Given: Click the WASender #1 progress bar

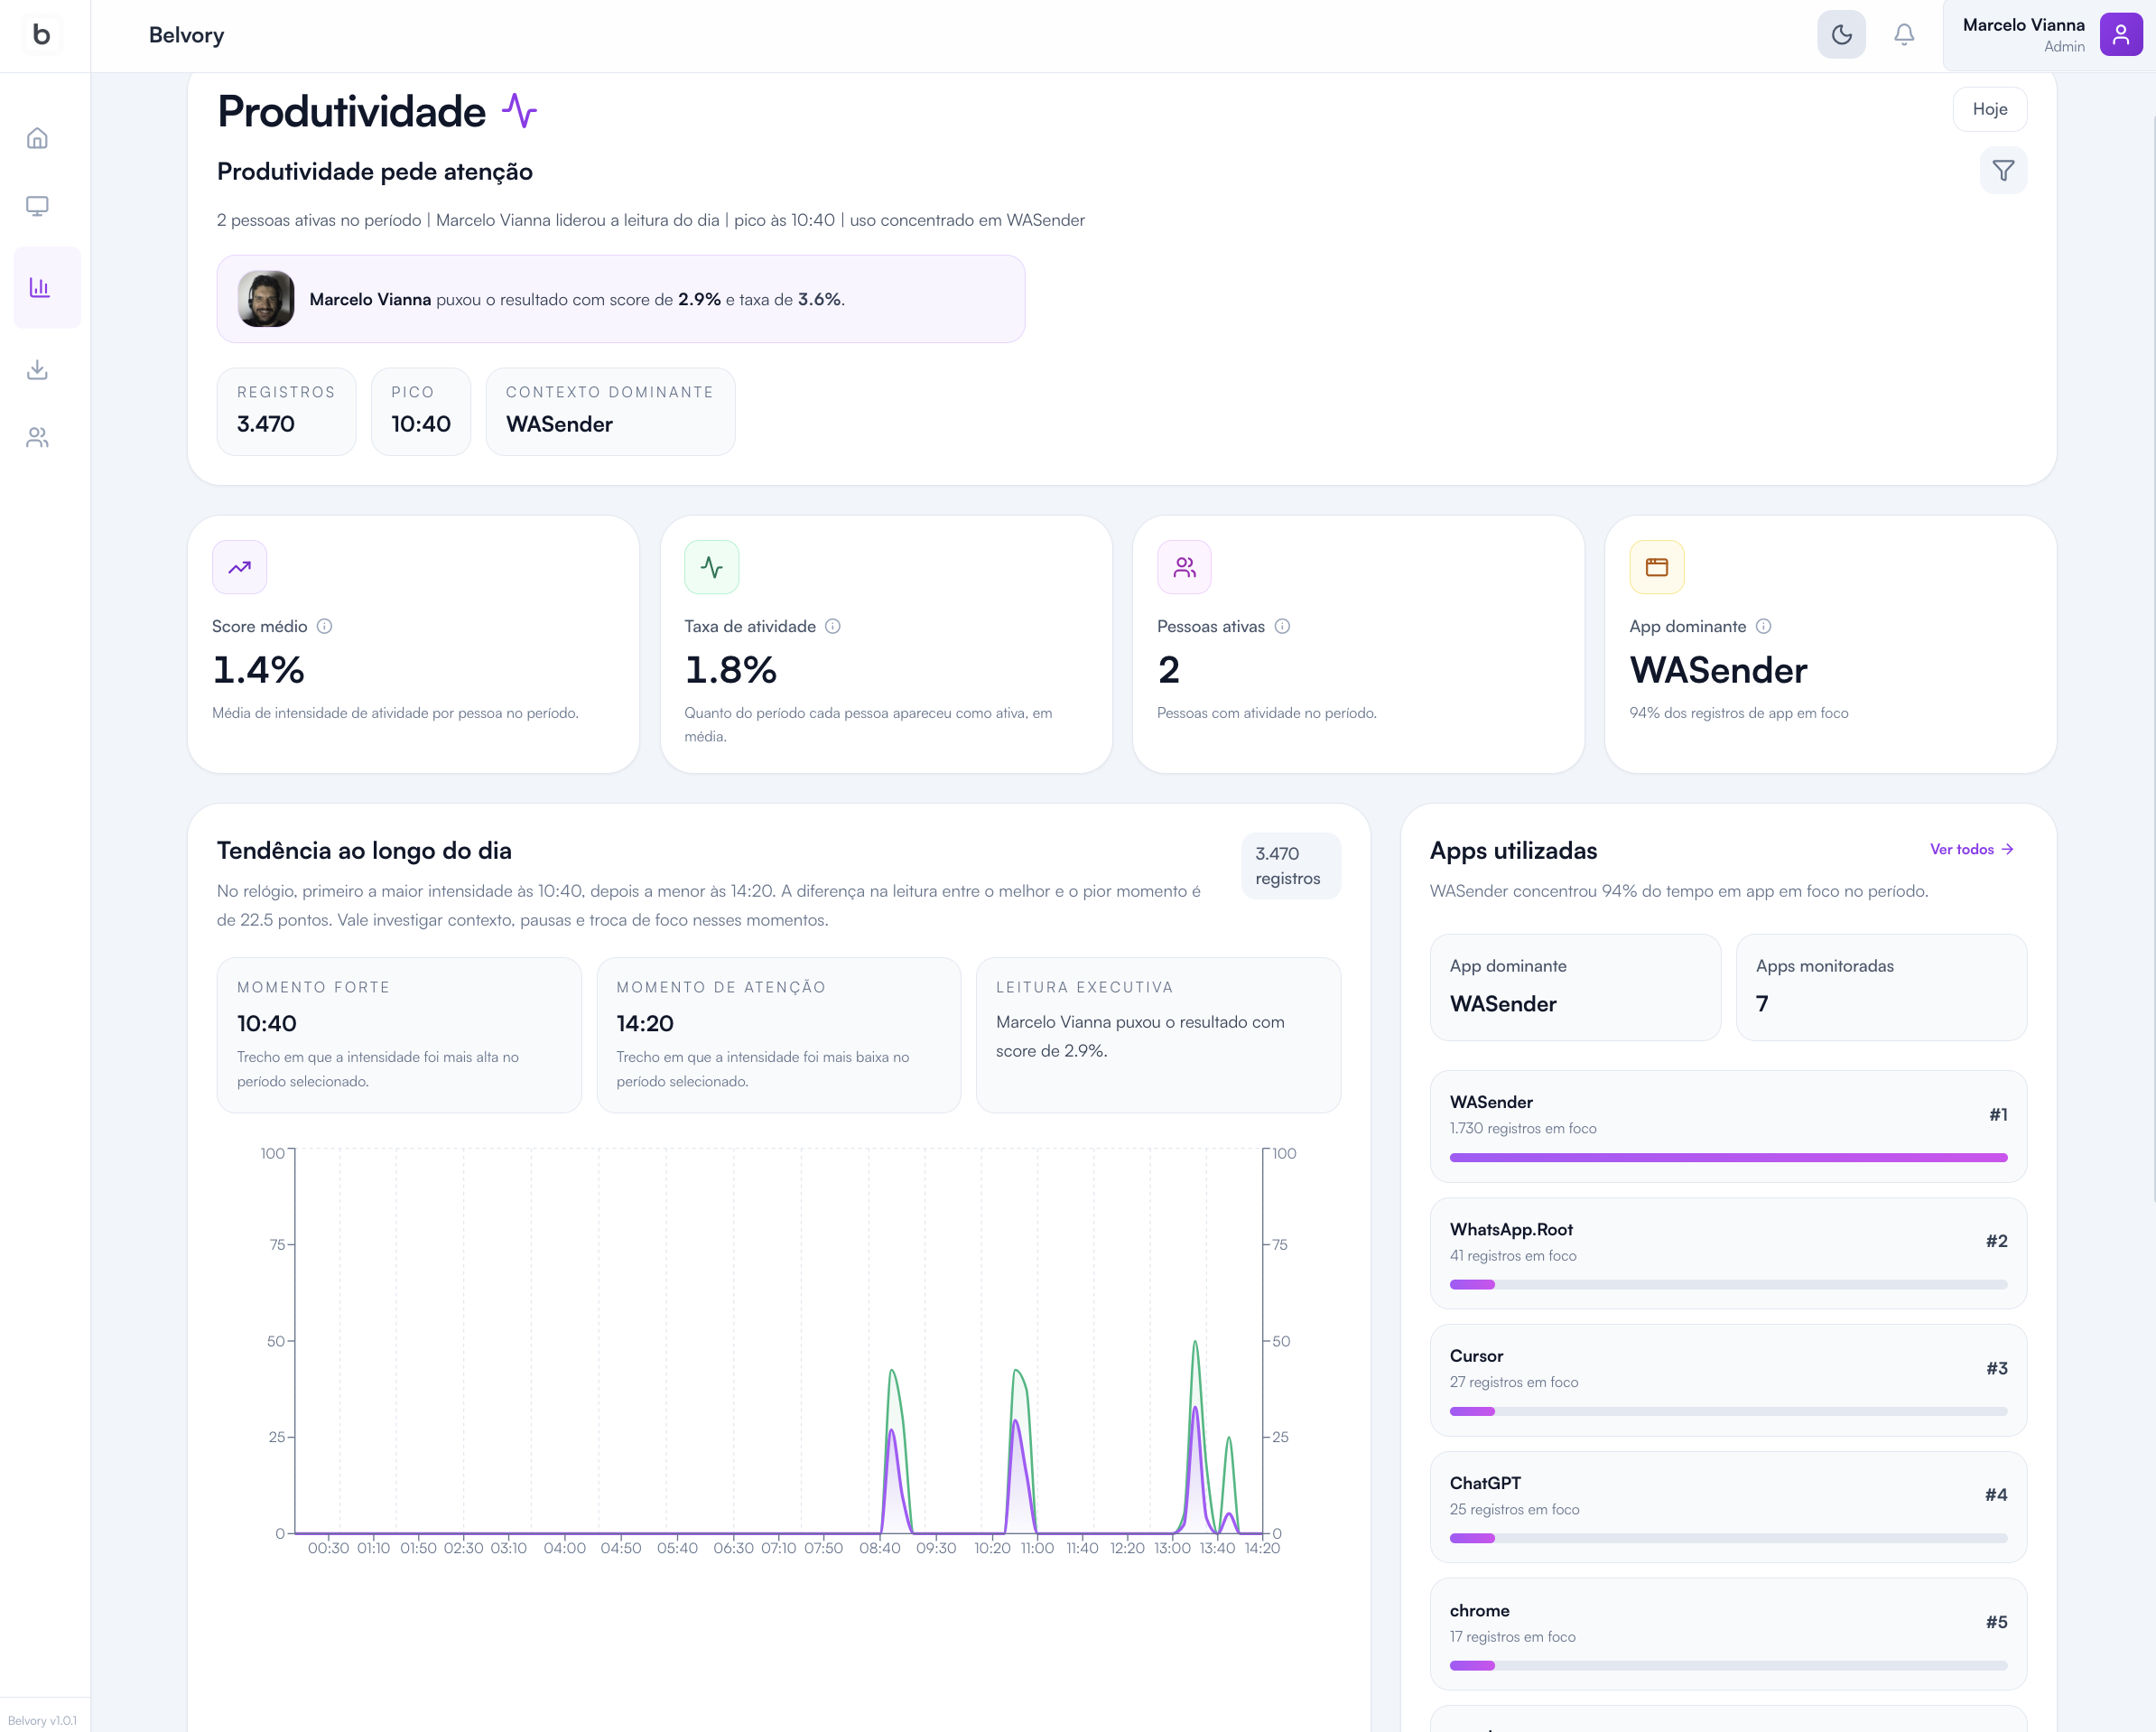Looking at the screenshot, I should (x=1728, y=1157).
